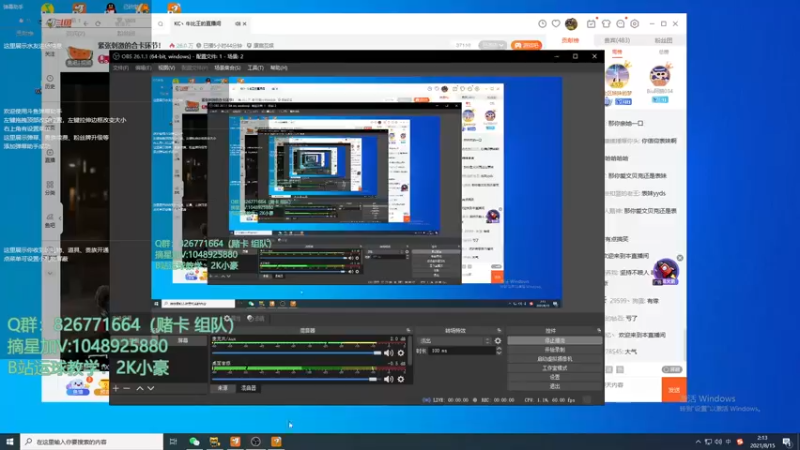Select the 贵宾(483) tab in Douyu
Screen dimensions: 800x450
click(617, 40)
